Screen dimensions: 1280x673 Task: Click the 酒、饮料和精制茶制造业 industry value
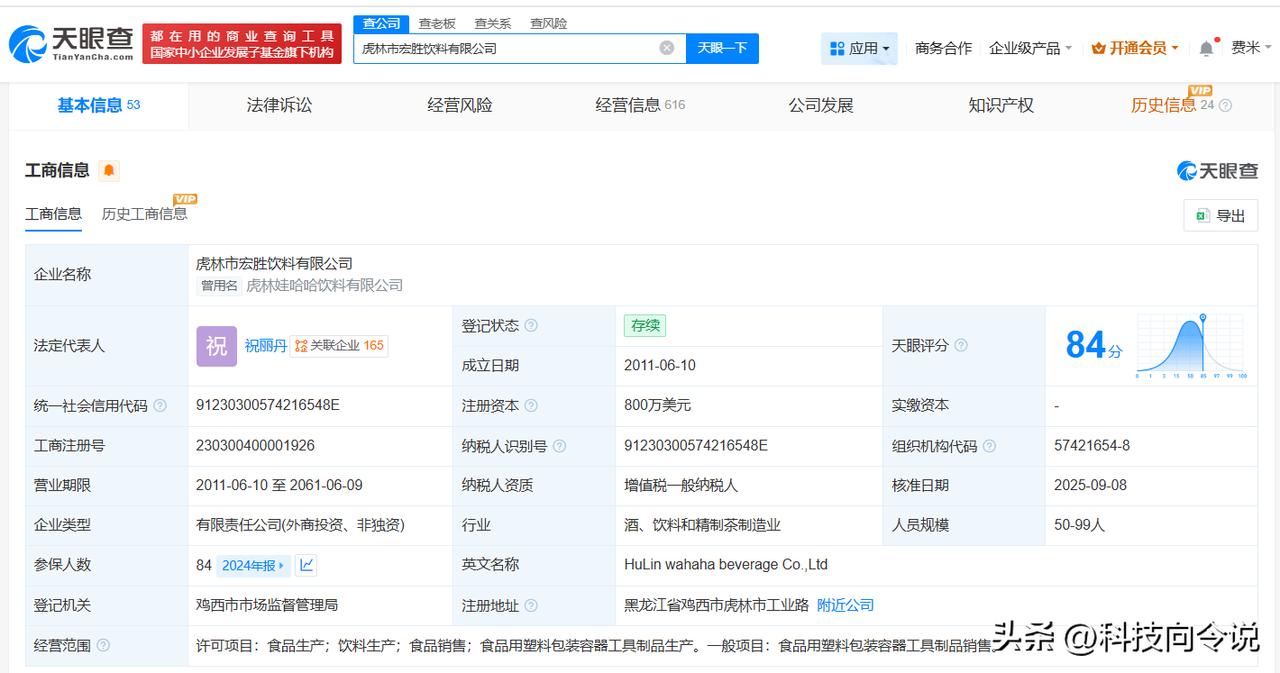point(702,525)
